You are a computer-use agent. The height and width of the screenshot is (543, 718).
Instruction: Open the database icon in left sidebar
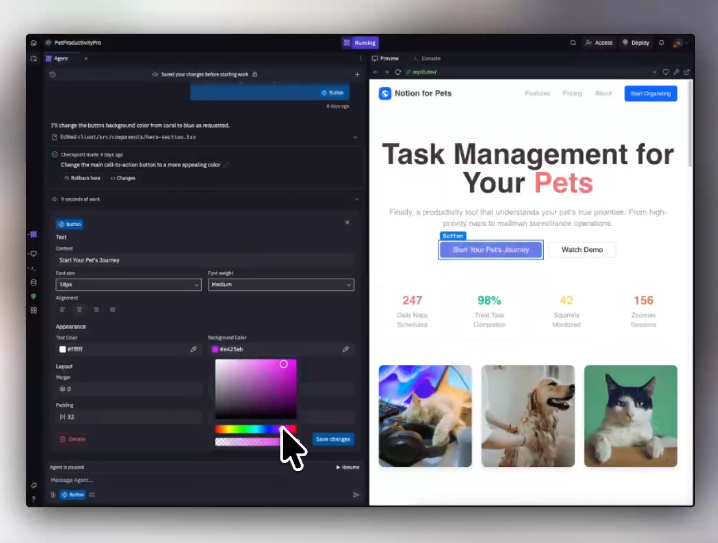coord(33,282)
